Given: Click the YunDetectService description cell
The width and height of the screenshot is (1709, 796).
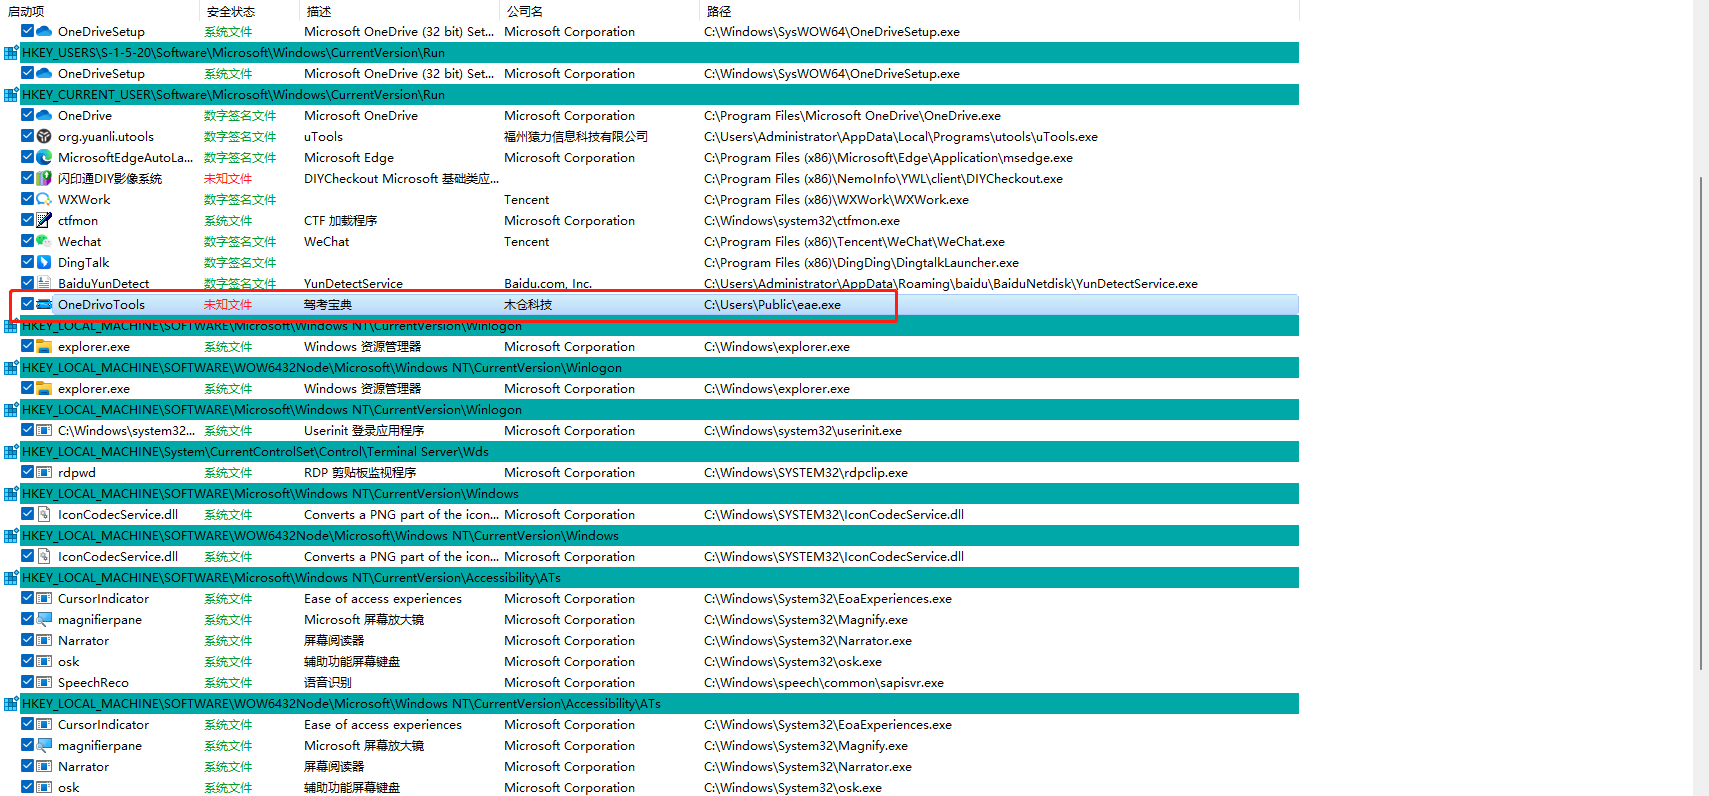Looking at the screenshot, I should point(353,284).
